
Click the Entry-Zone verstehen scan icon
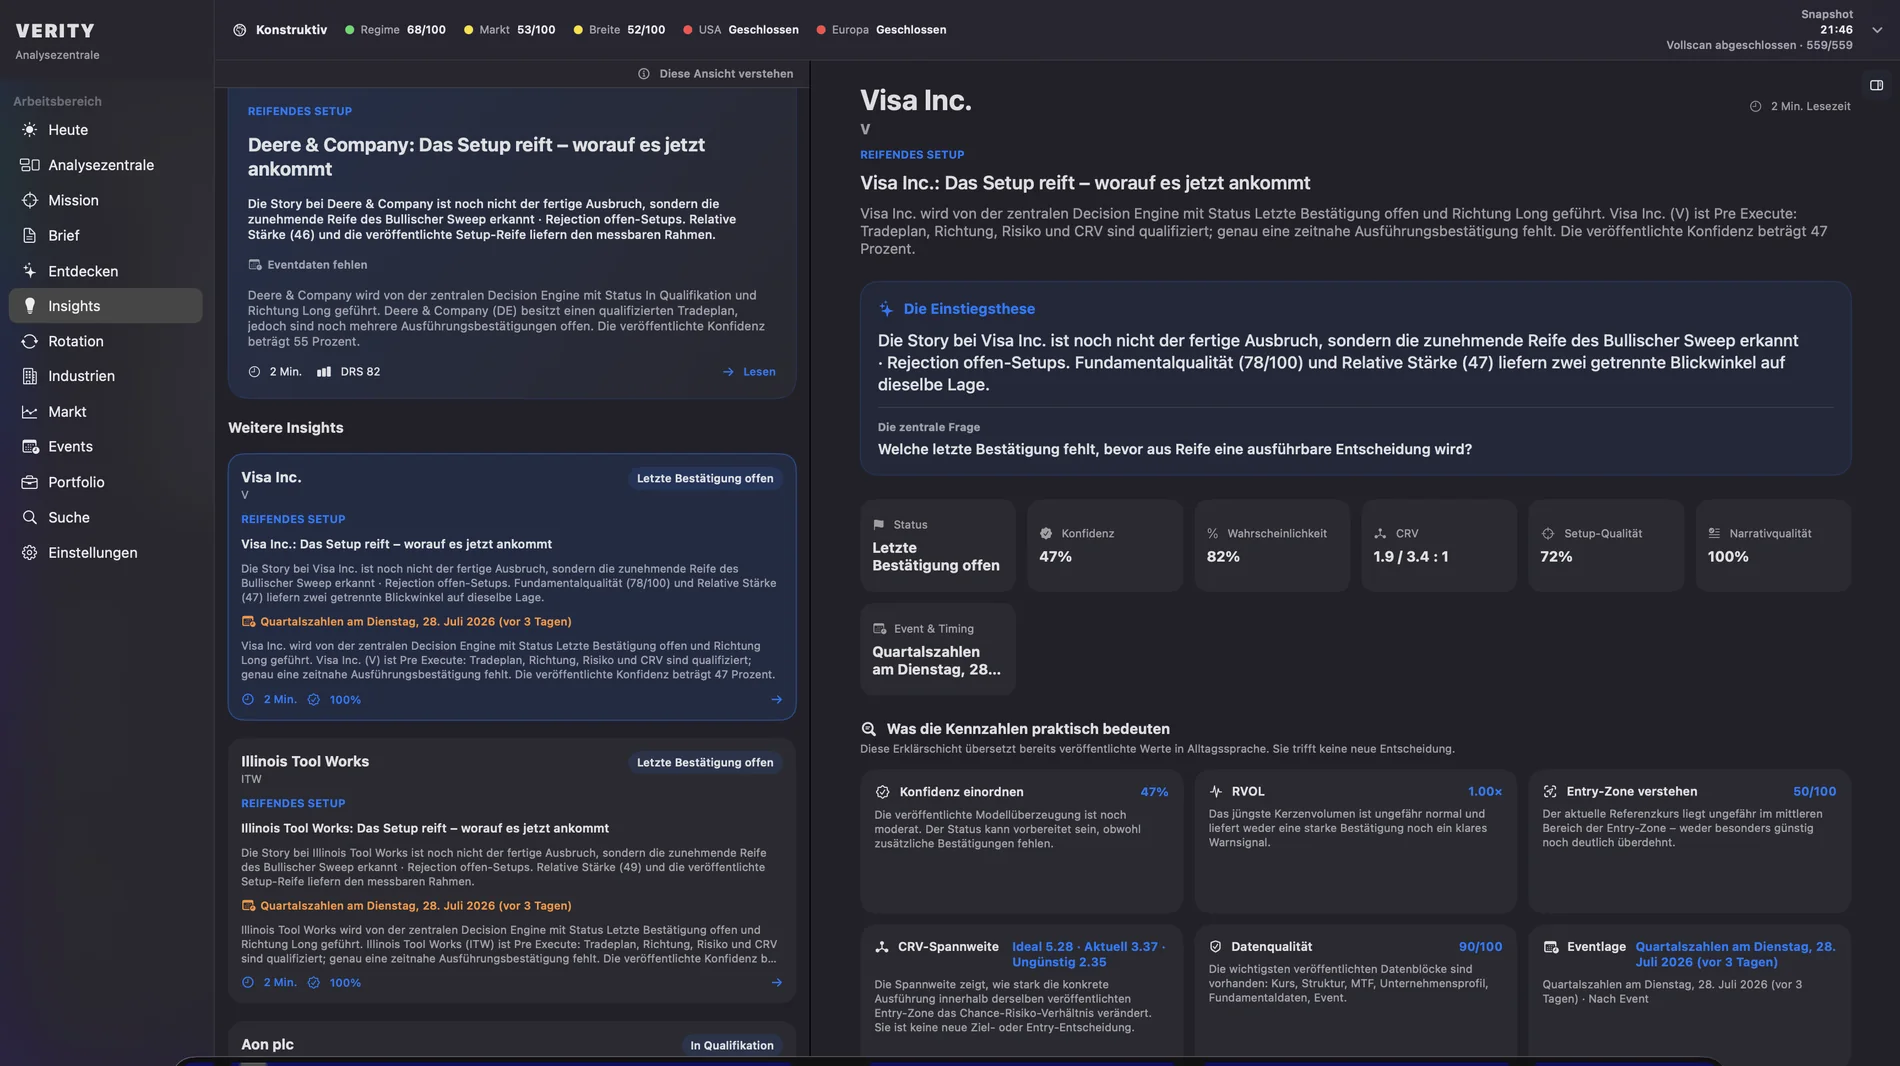(x=1550, y=792)
